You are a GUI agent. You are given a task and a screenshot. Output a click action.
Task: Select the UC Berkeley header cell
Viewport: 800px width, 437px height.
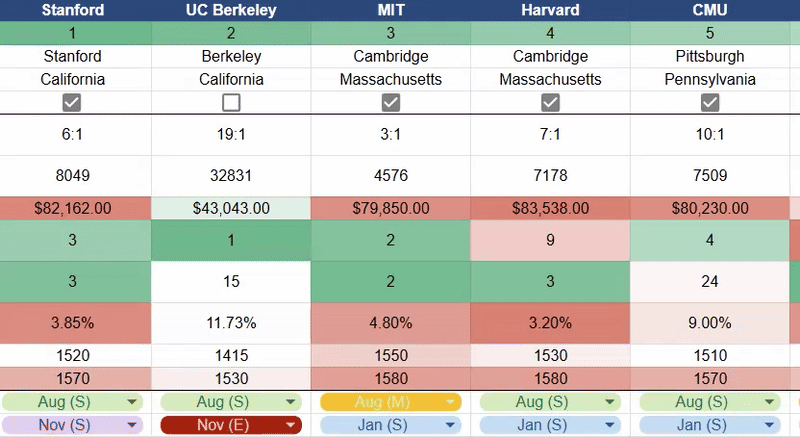231,10
